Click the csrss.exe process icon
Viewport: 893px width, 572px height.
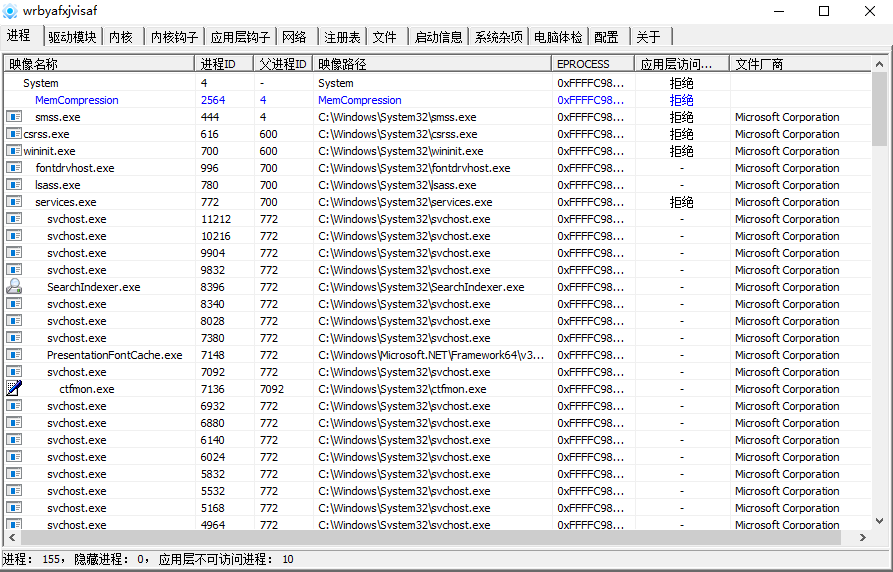[x=14, y=134]
